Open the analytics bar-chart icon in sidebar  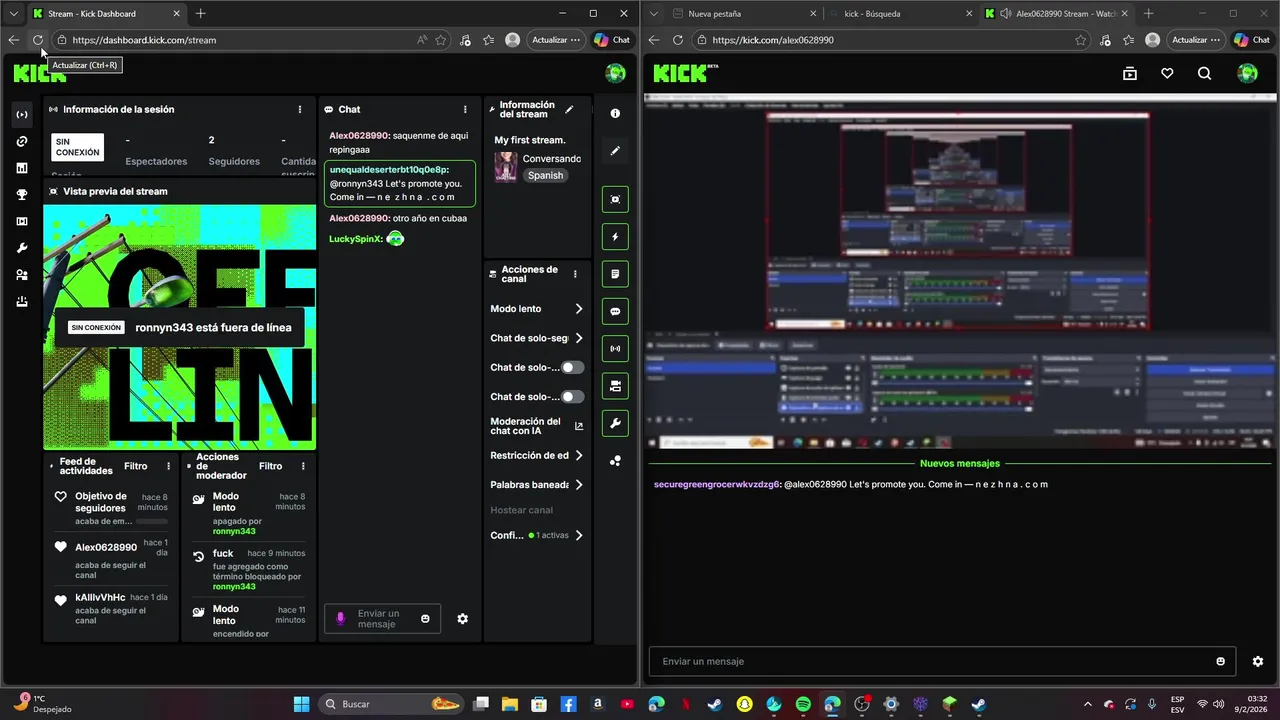pyautogui.click(x=22, y=168)
